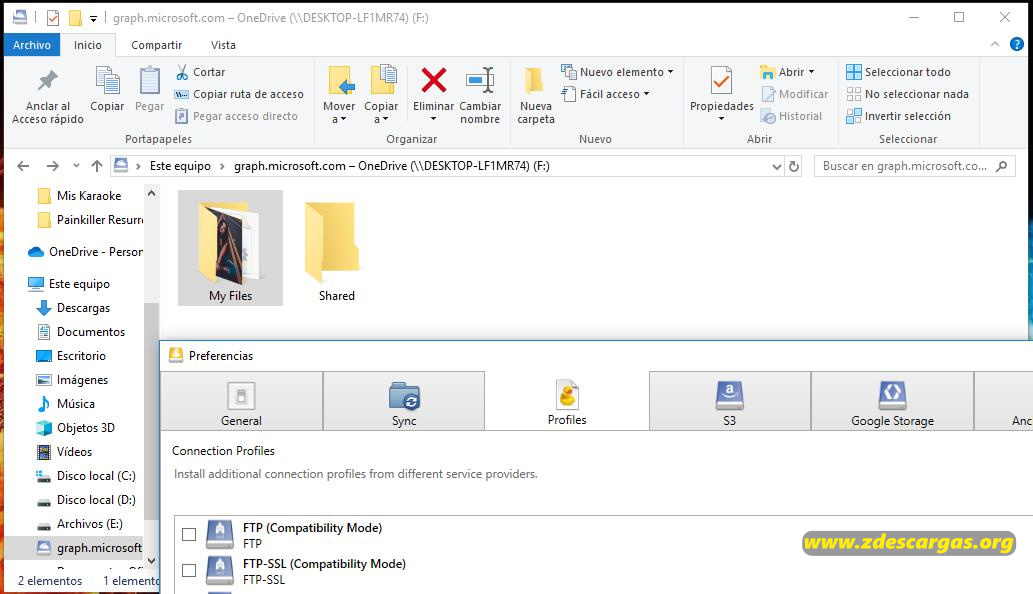Click Invertir selección
Viewport: 1033px width, 594px height.
[x=899, y=116]
